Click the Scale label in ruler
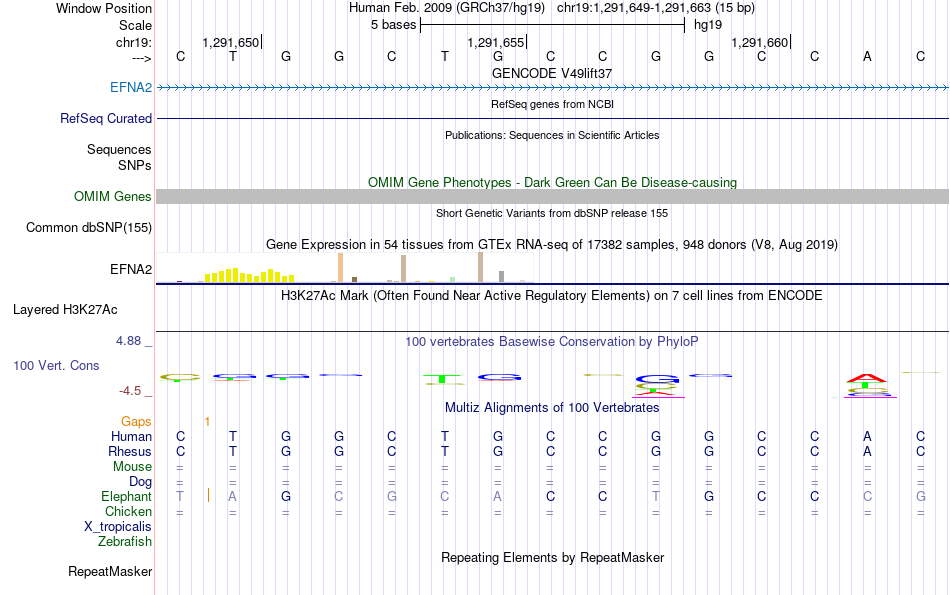The width and height of the screenshot is (950, 595). (135, 25)
